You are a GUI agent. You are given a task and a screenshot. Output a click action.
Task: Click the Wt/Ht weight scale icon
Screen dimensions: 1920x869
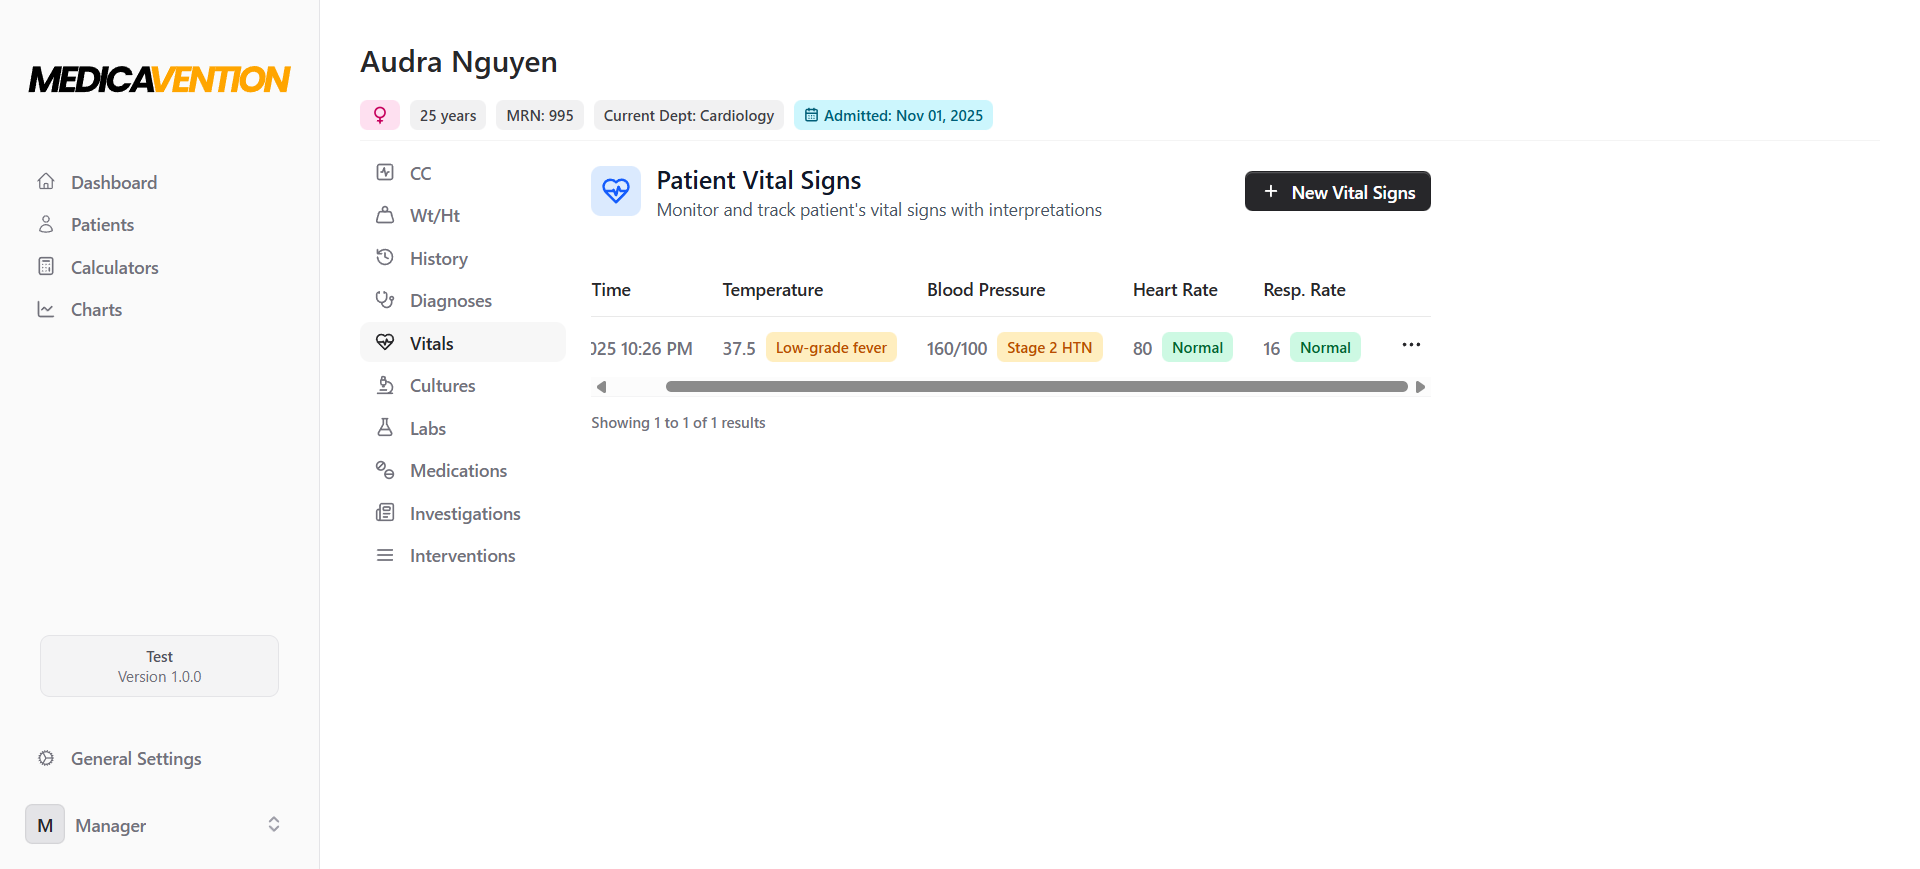click(385, 214)
